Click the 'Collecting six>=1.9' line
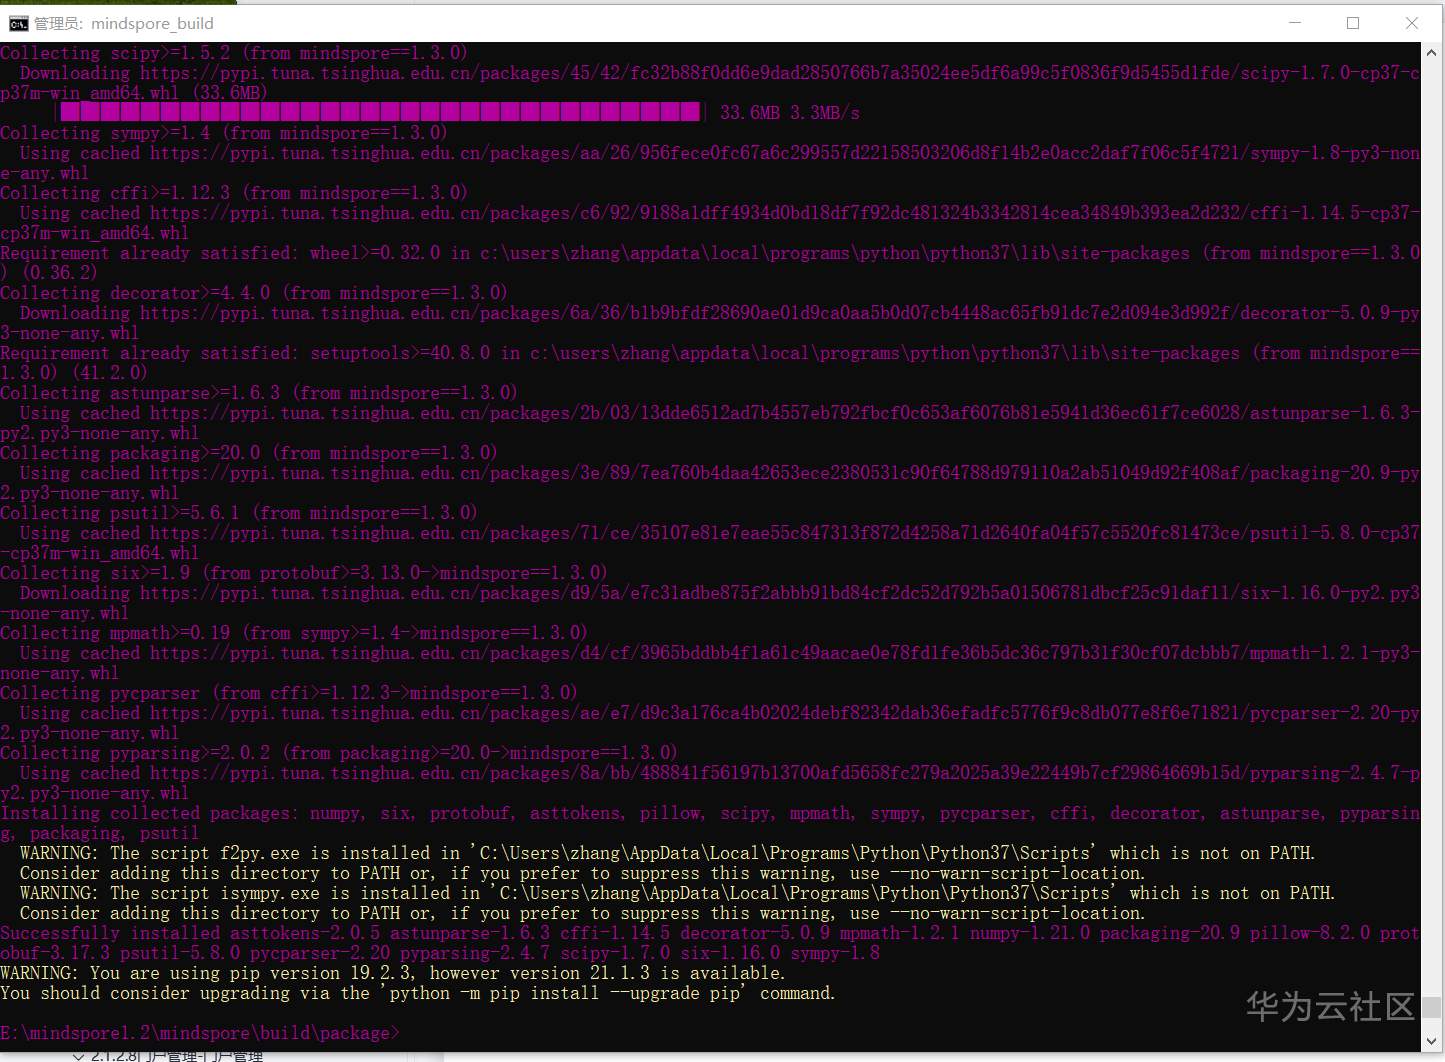 (x=304, y=573)
